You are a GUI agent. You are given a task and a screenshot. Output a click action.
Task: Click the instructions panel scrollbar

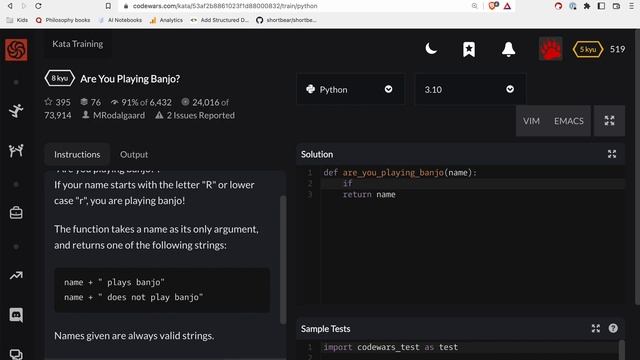pyautogui.click(x=283, y=260)
